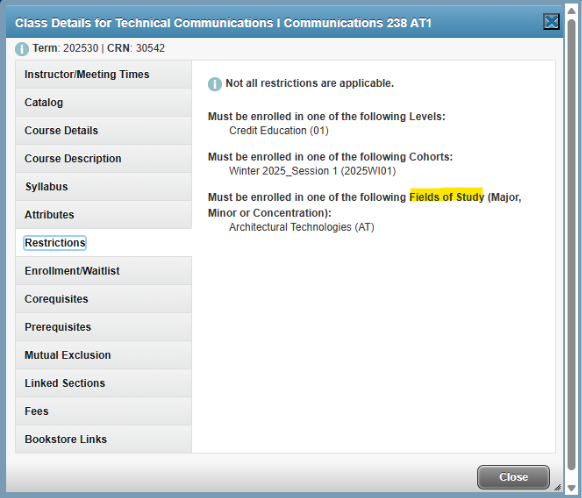This screenshot has width=582, height=498.
Task: Show the Course Description tab
Action: tap(104, 158)
